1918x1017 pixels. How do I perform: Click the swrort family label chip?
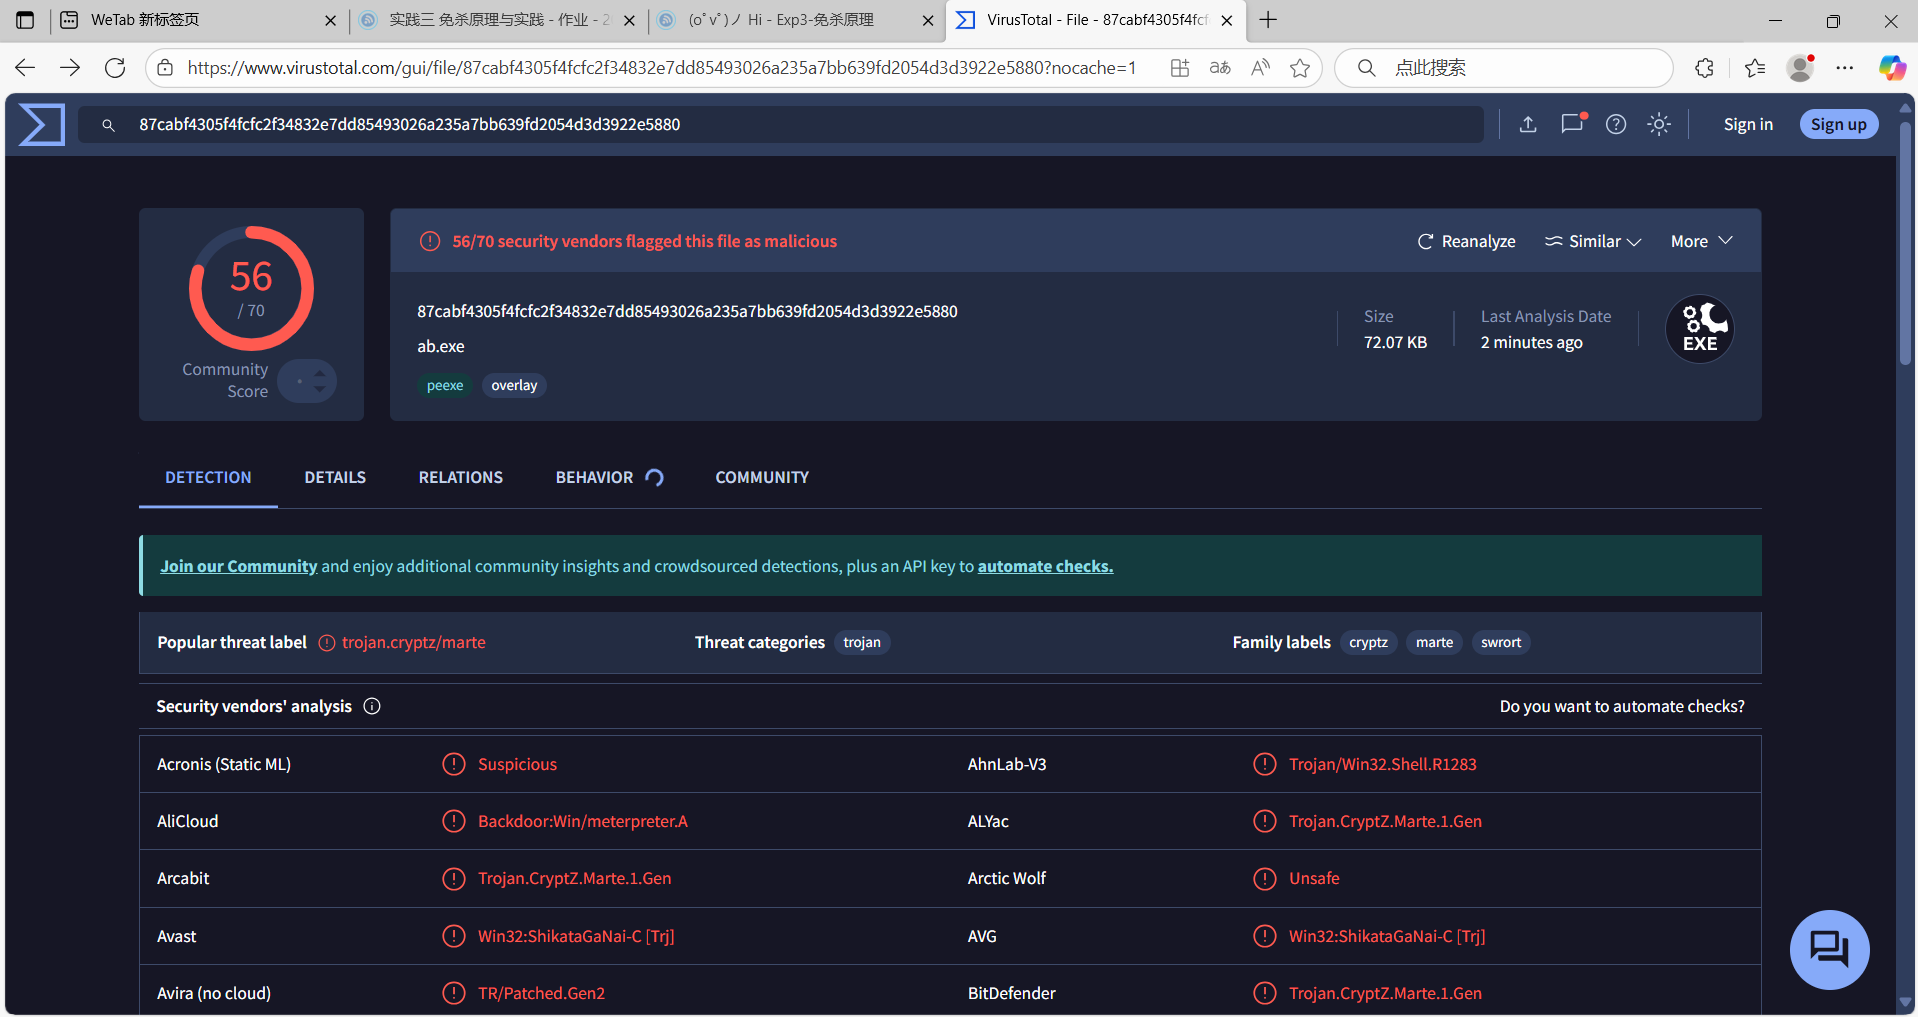1501,642
